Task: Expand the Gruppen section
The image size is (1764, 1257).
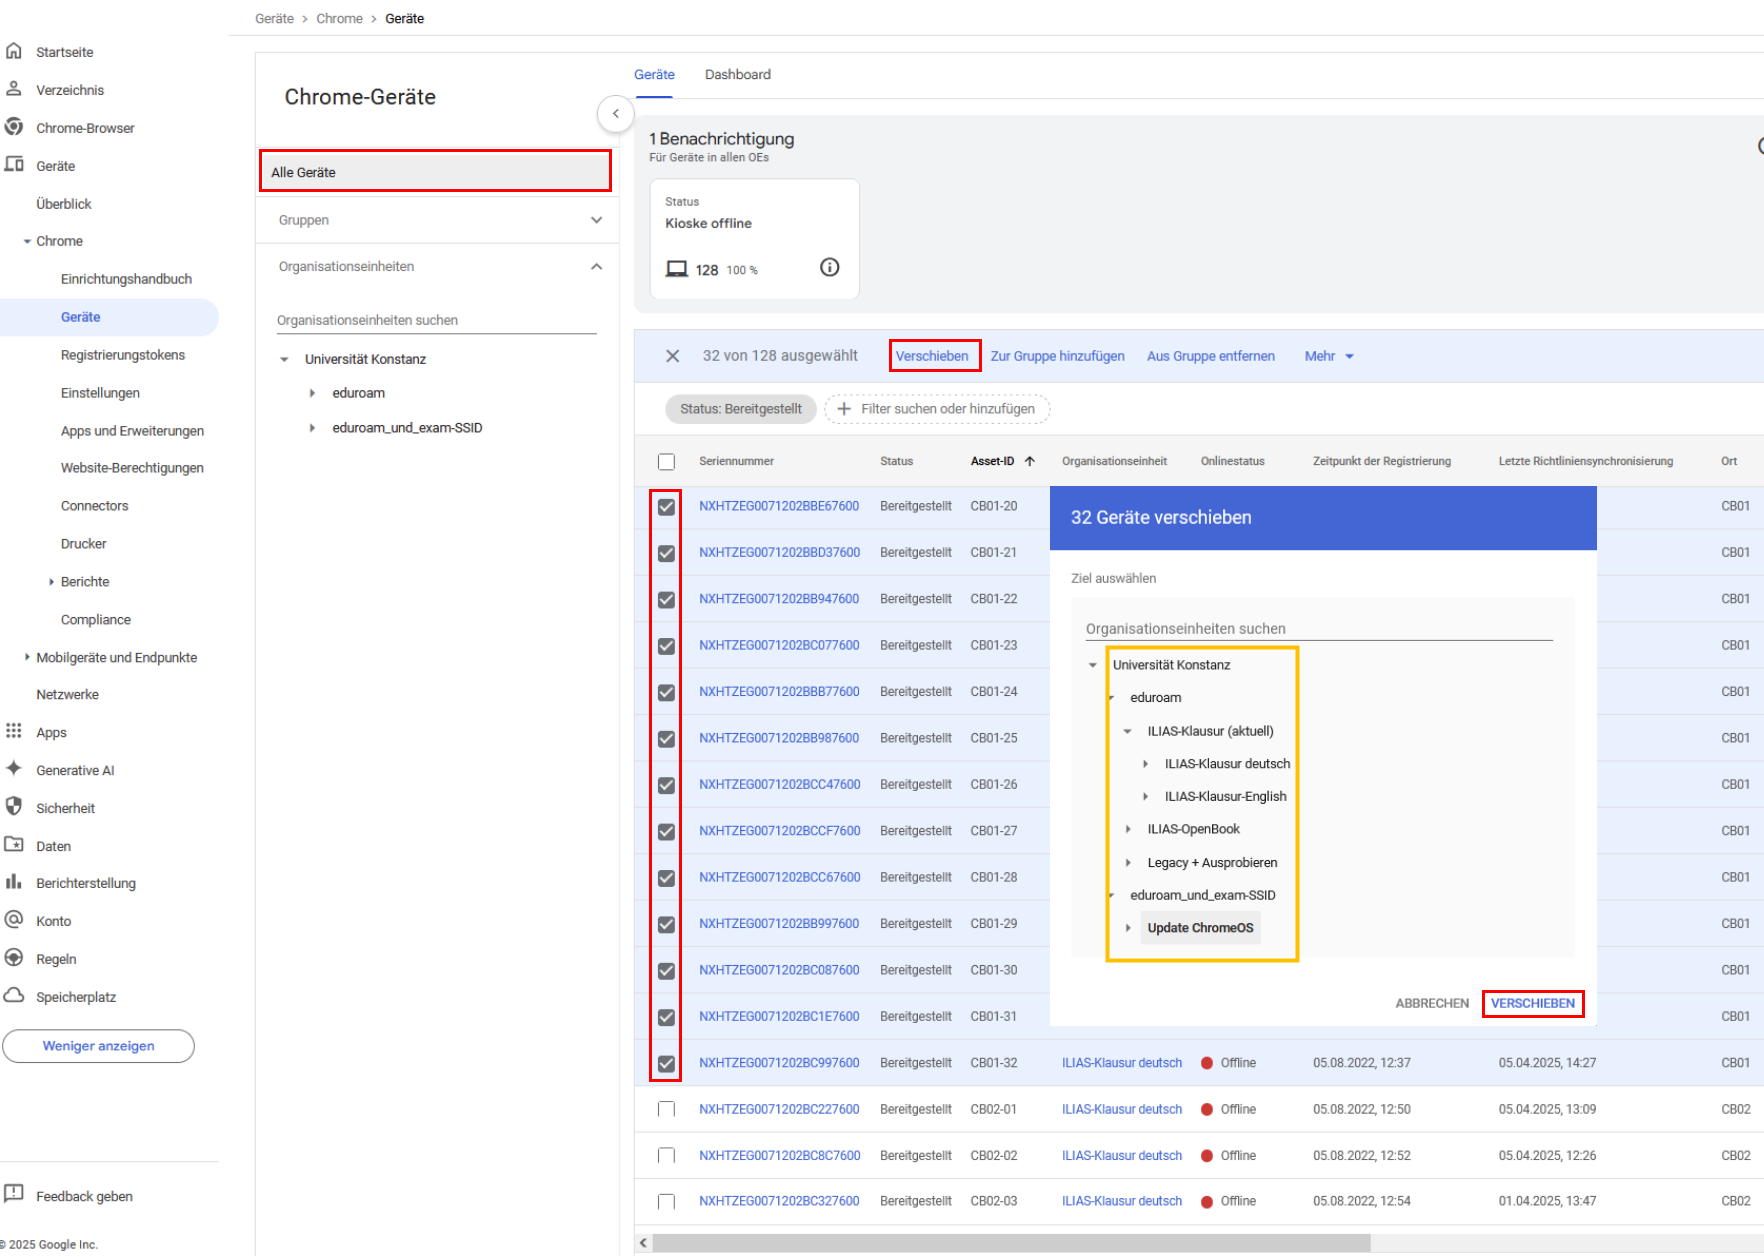Action: [x=596, y=220]
